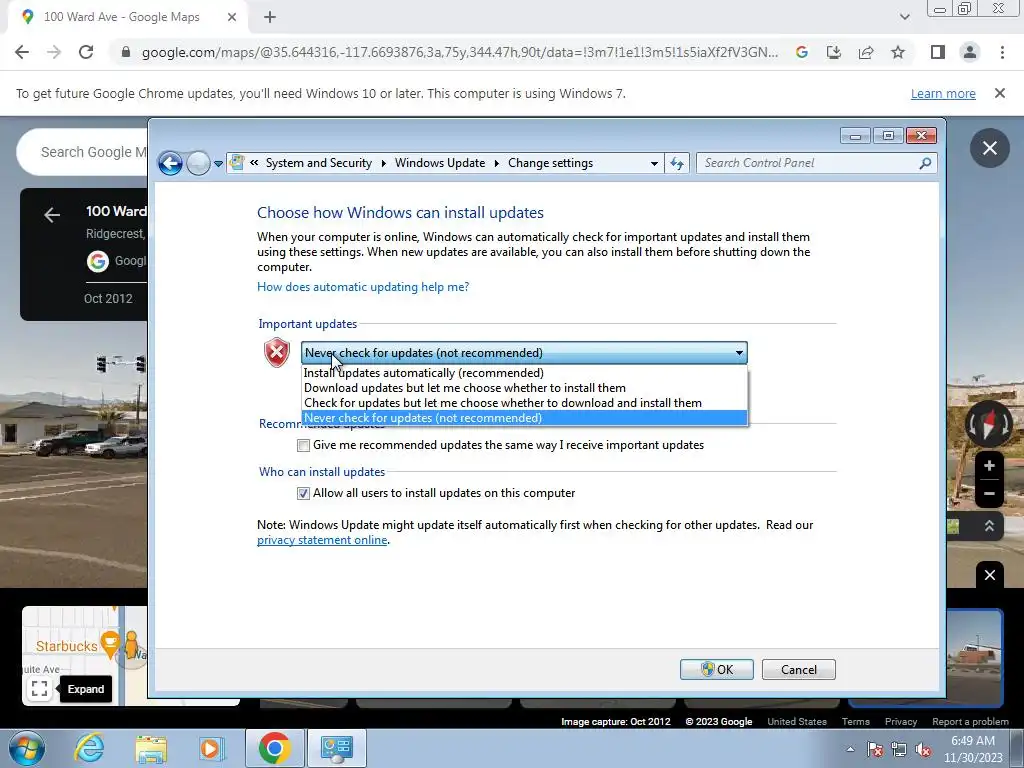Enable 'Give me recommended updates' checkbox

tap(303, 445)
